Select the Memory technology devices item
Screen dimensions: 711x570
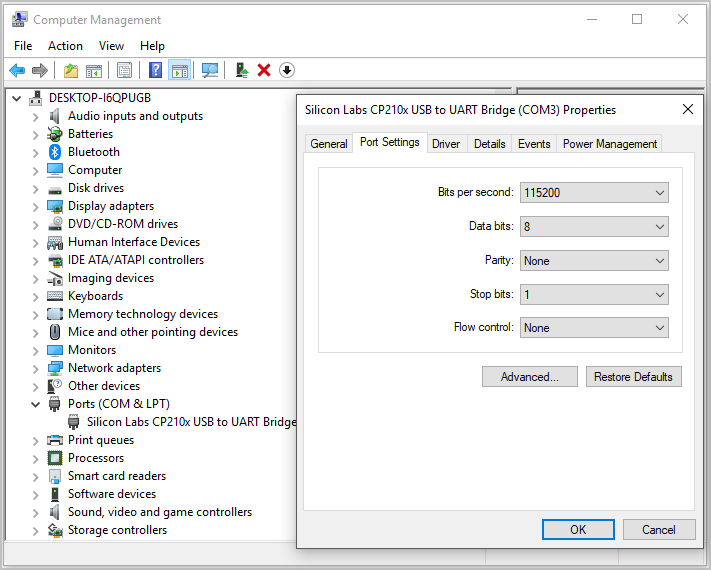[143, 314]
